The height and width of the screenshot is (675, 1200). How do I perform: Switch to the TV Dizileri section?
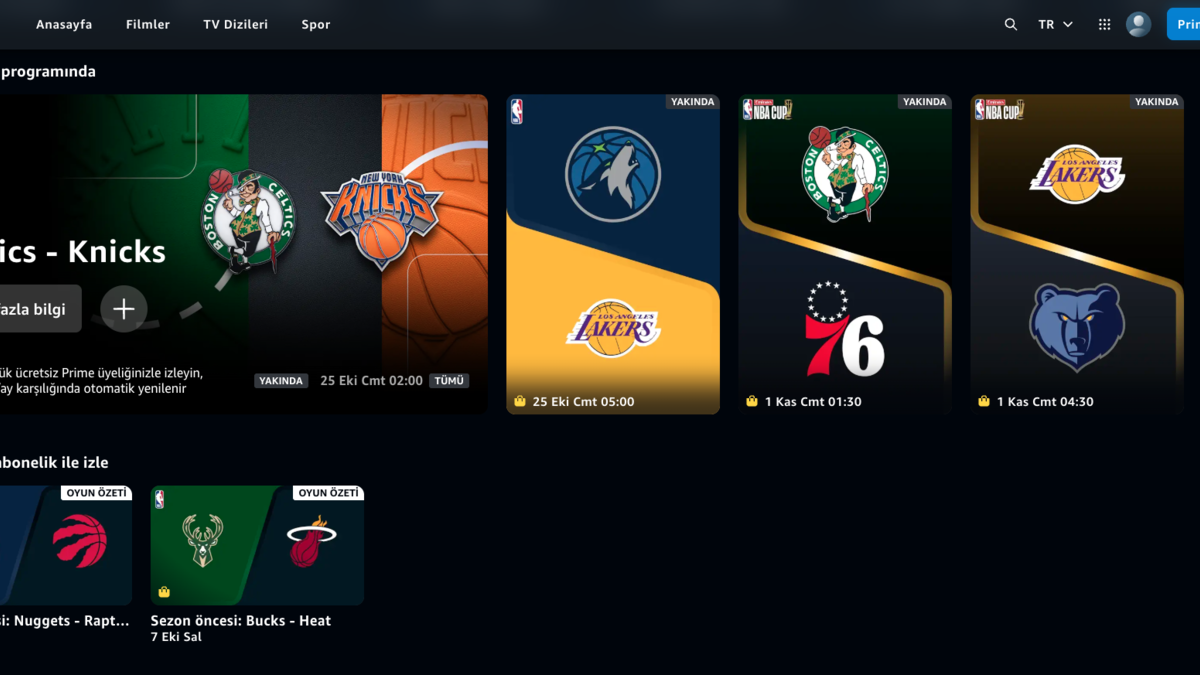(235, 24)
